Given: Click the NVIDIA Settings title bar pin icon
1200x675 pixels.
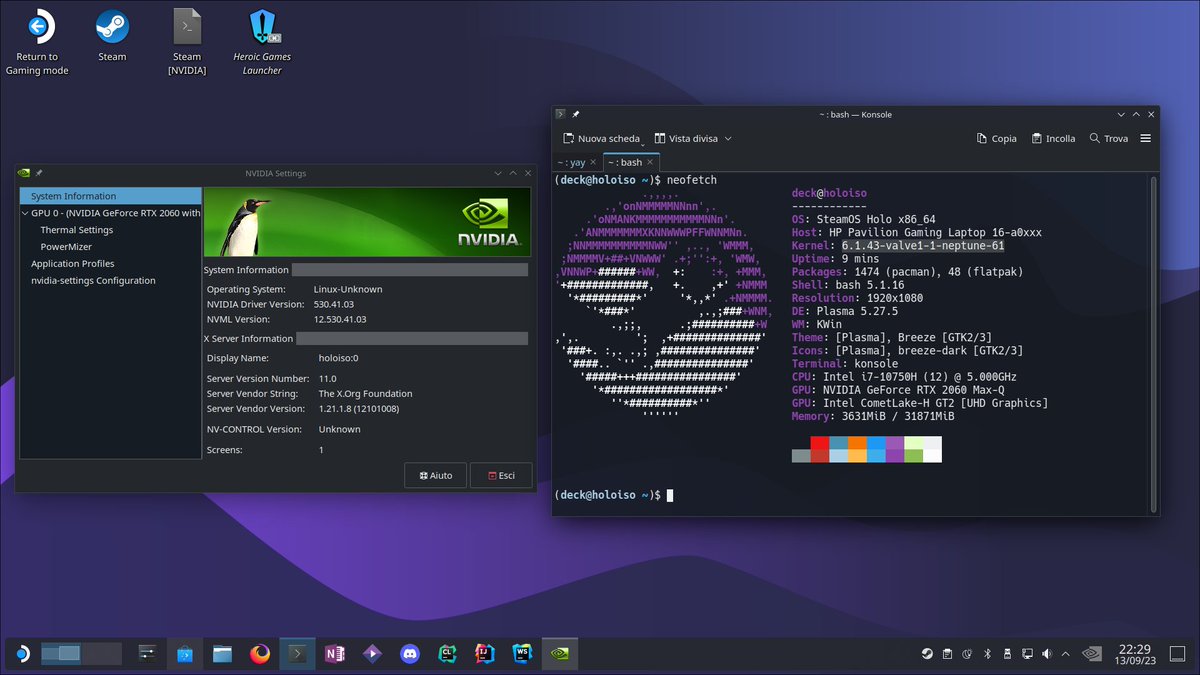Looking at the screenshot, I should tap(39, 173).
